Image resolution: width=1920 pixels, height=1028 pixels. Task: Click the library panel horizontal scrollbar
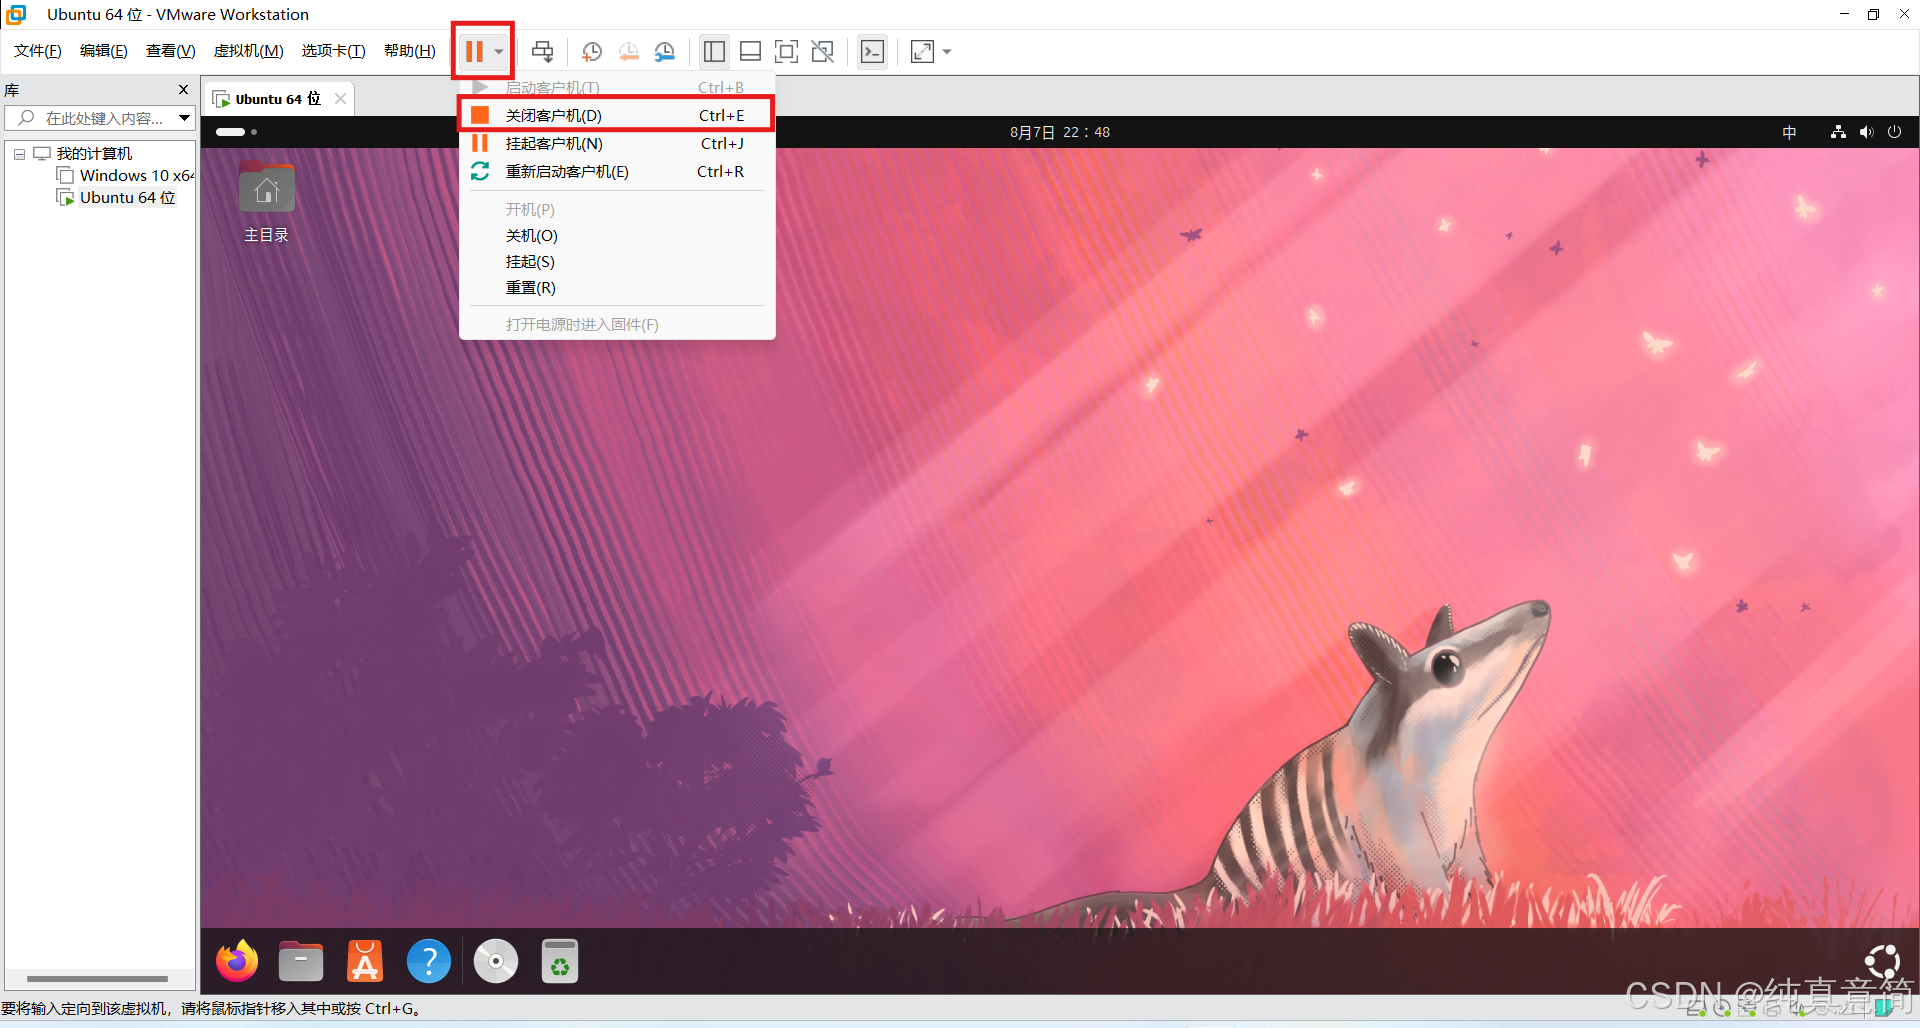pos(97,979)
